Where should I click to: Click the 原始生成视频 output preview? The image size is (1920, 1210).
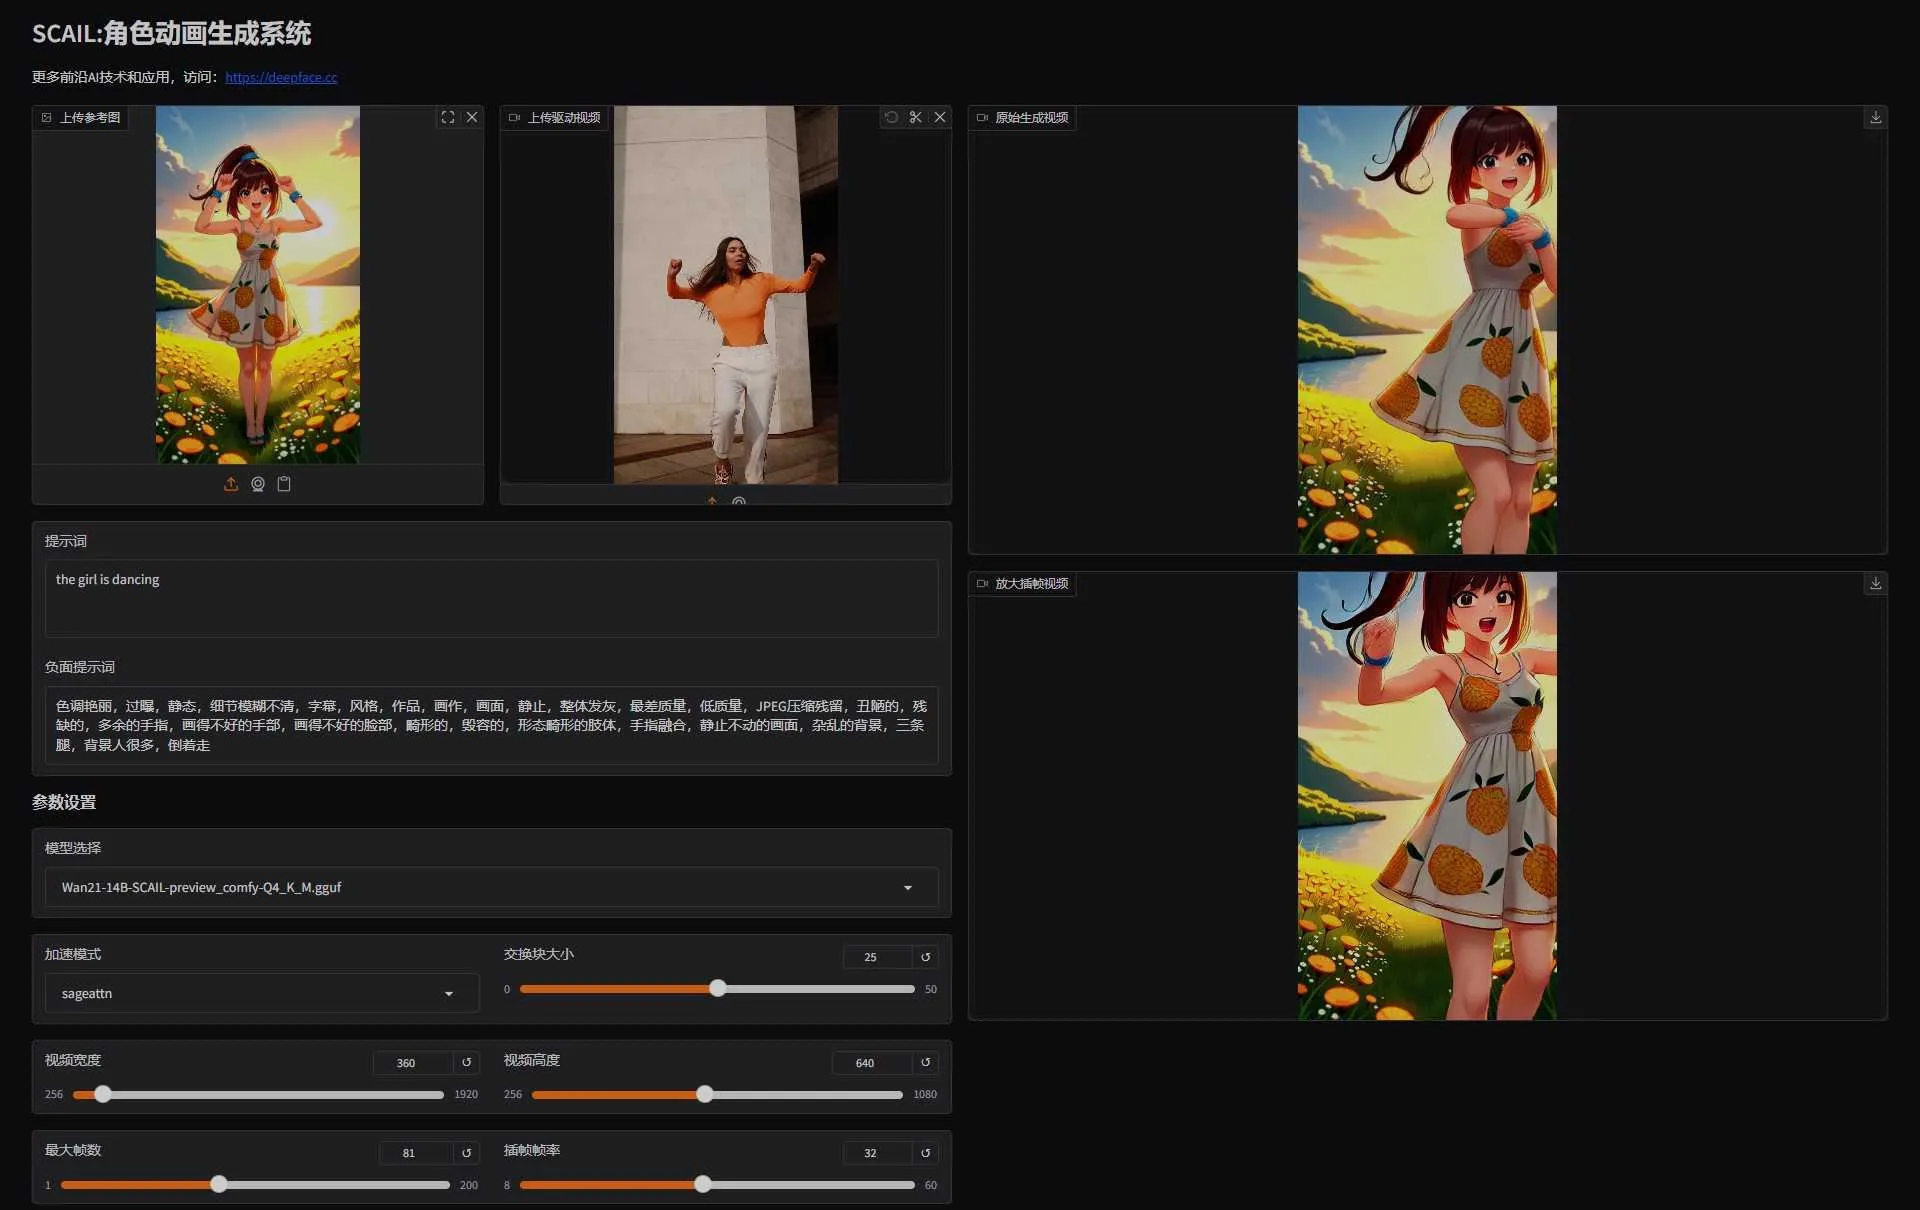click(1426, 330)
